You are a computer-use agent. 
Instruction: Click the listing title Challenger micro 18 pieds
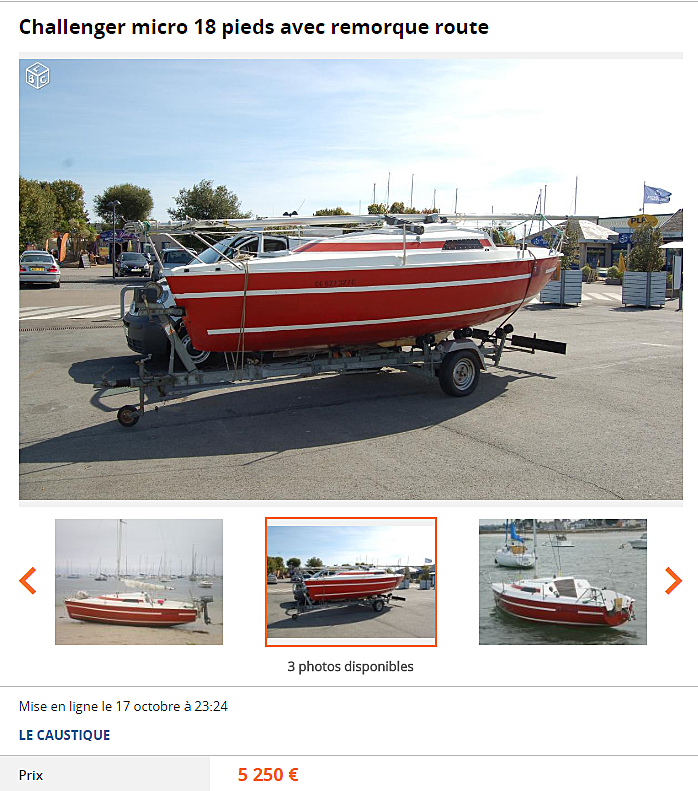(254, 27)
